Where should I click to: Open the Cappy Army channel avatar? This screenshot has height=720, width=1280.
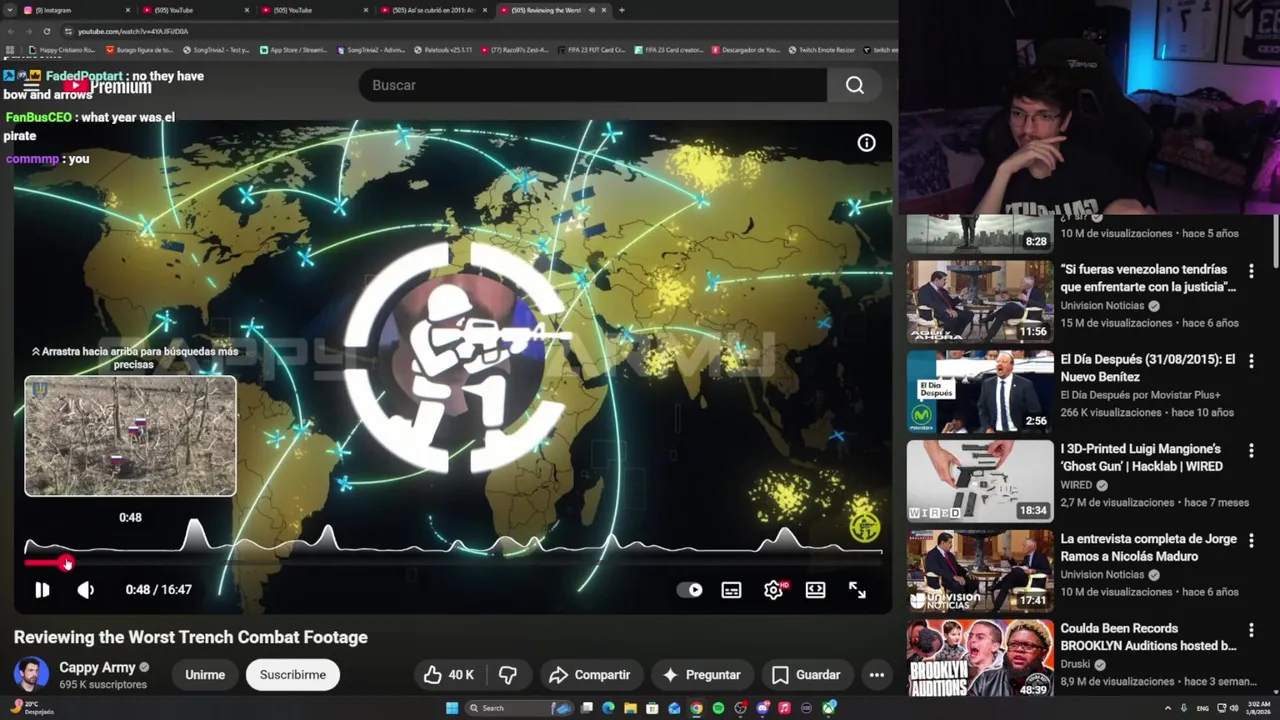click(31, 675)
